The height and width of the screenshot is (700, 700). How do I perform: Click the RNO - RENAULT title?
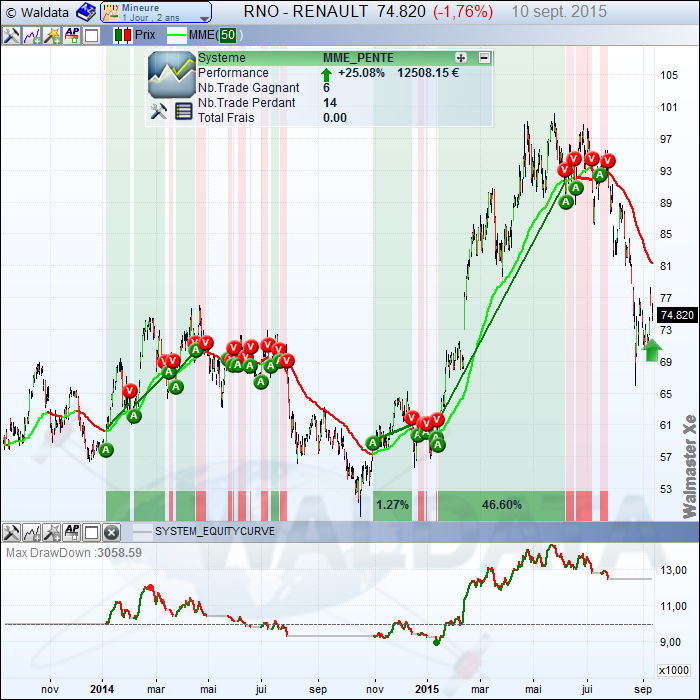(x=305, y=11)
